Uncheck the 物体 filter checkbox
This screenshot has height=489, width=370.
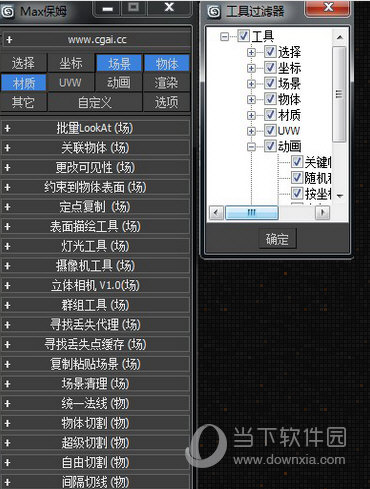click(x=270, y=99)
